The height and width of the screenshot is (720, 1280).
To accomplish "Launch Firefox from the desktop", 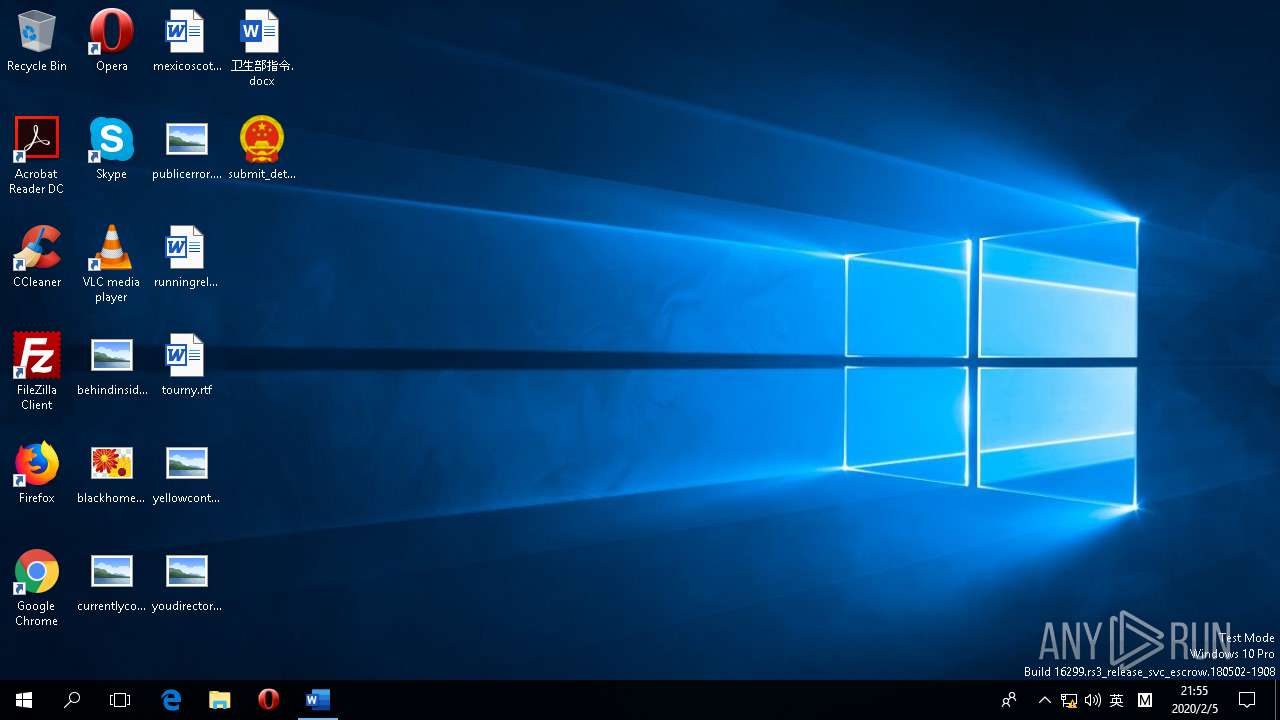I will [37, 473].
